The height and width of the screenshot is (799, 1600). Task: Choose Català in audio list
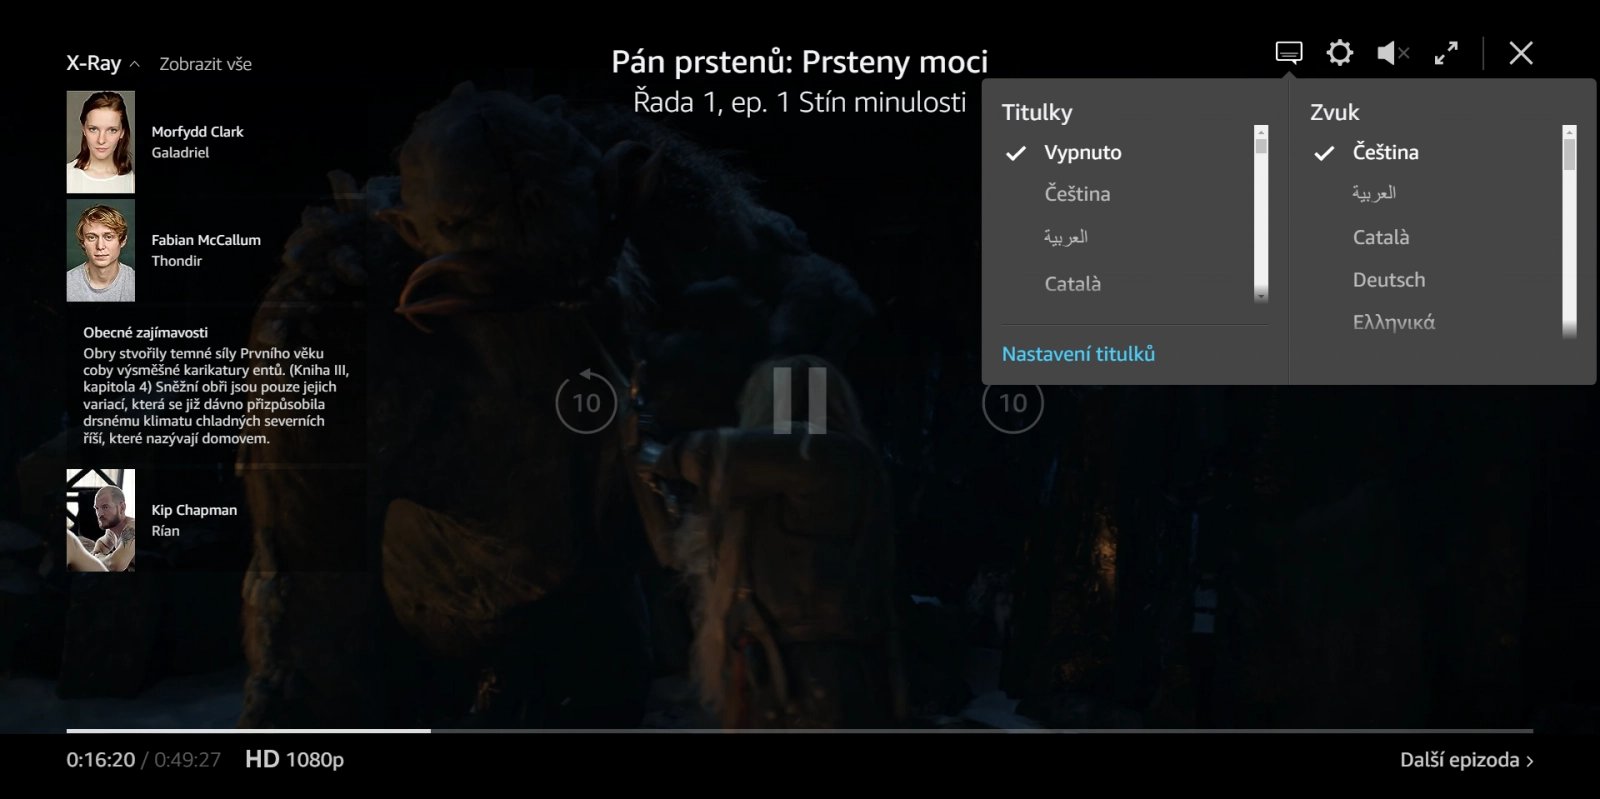point(1380,237)
